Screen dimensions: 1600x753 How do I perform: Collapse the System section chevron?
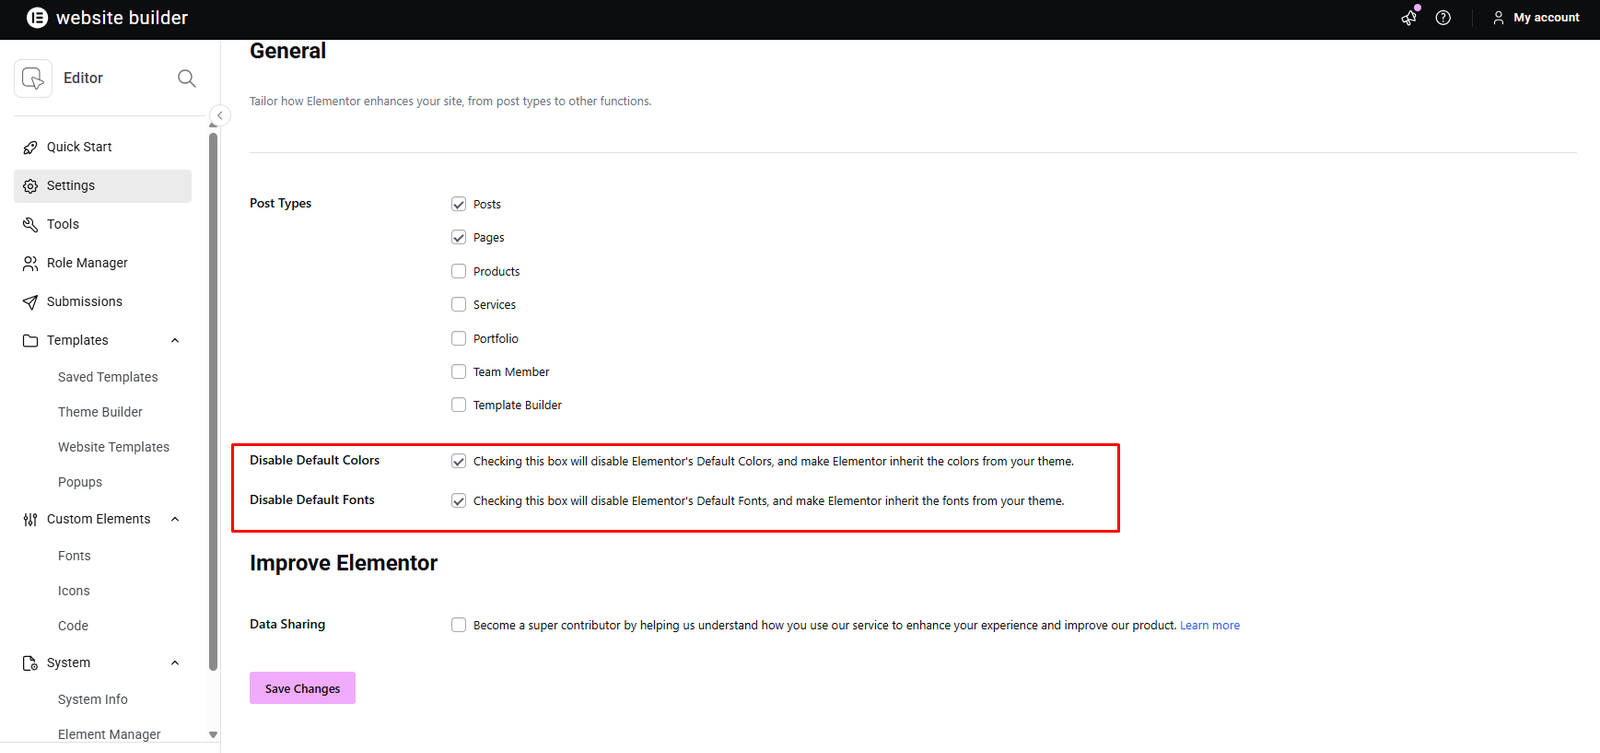point(175,663)
